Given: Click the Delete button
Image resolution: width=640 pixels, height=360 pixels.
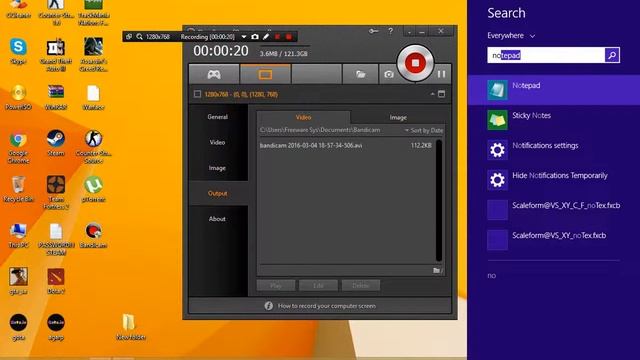Looking at the screenshot, I should pyautogui.click(x=361, y=285).
